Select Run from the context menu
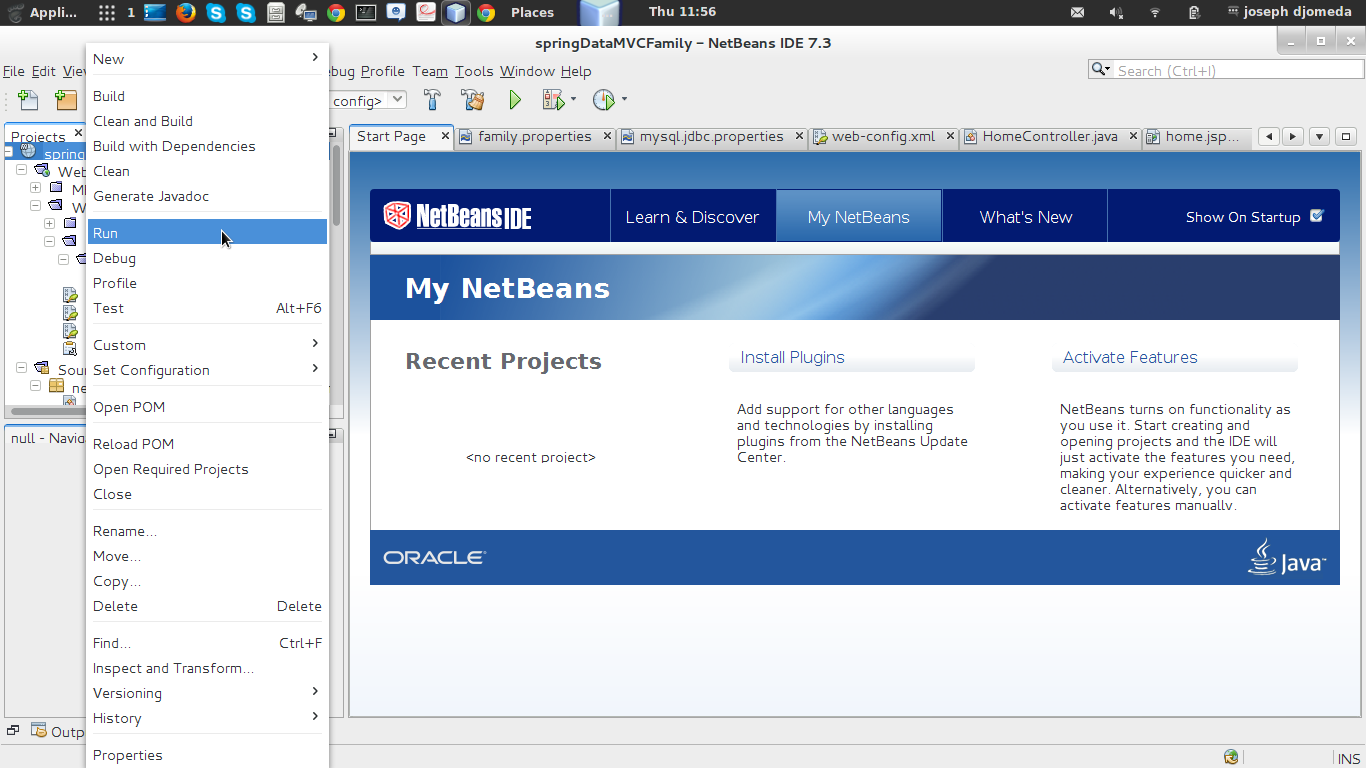Image resolution: width=1366 pixels, height=768 pixels. 207,232
